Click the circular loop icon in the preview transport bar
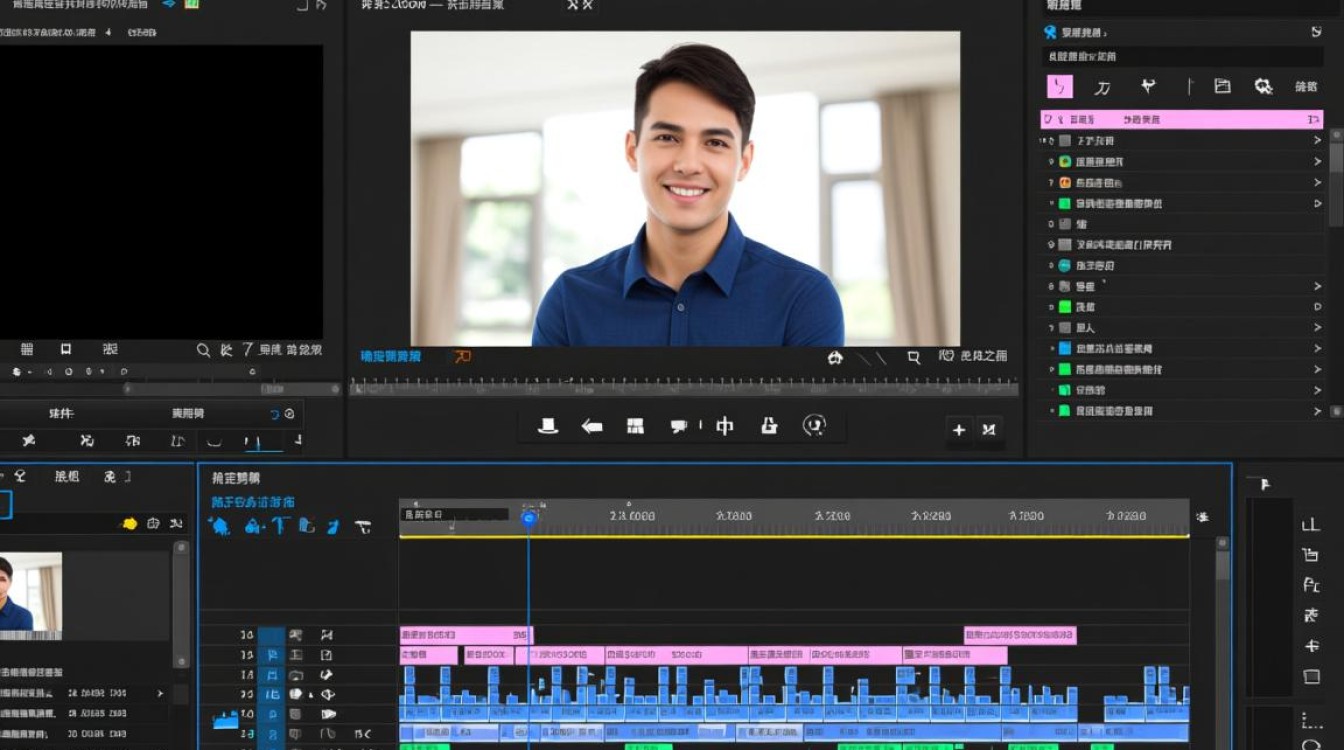The width and height of the screenshot is (1344, 750). point(814,426)
